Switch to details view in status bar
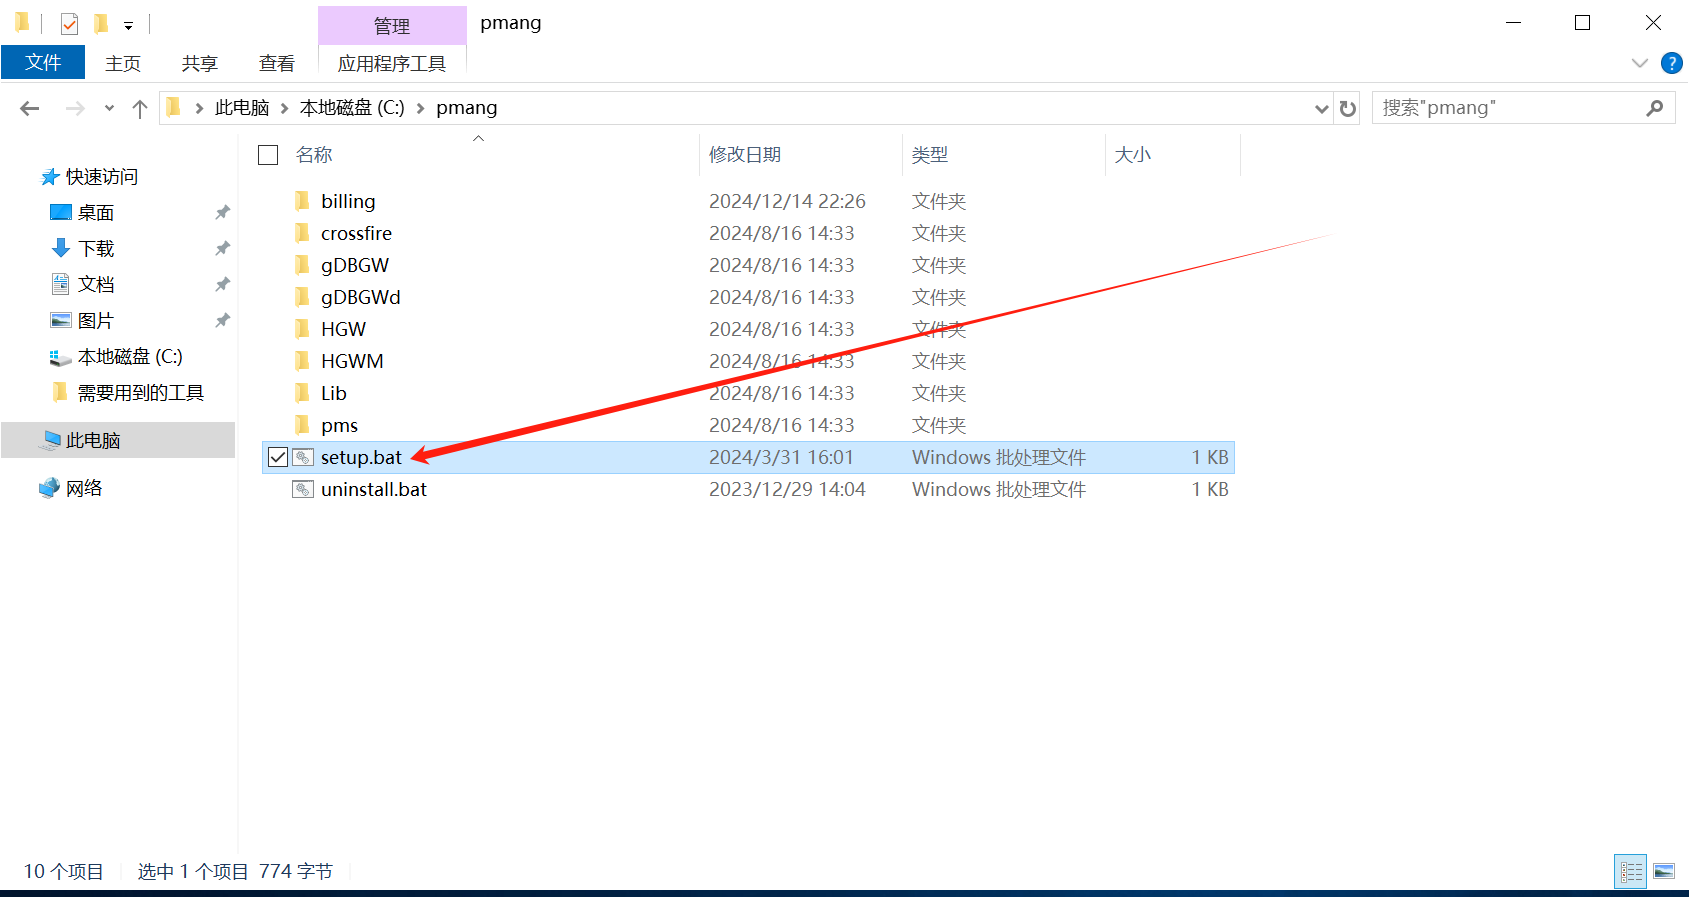The height and width of the screenshot is (897, 1689). coord(1631,871)
